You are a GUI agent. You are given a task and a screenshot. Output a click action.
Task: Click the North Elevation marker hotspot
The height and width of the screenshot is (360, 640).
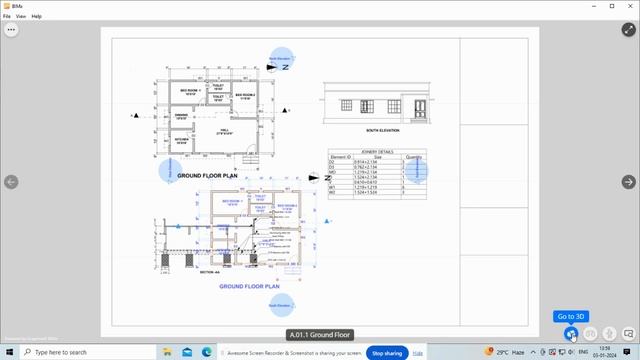[281, 59]
